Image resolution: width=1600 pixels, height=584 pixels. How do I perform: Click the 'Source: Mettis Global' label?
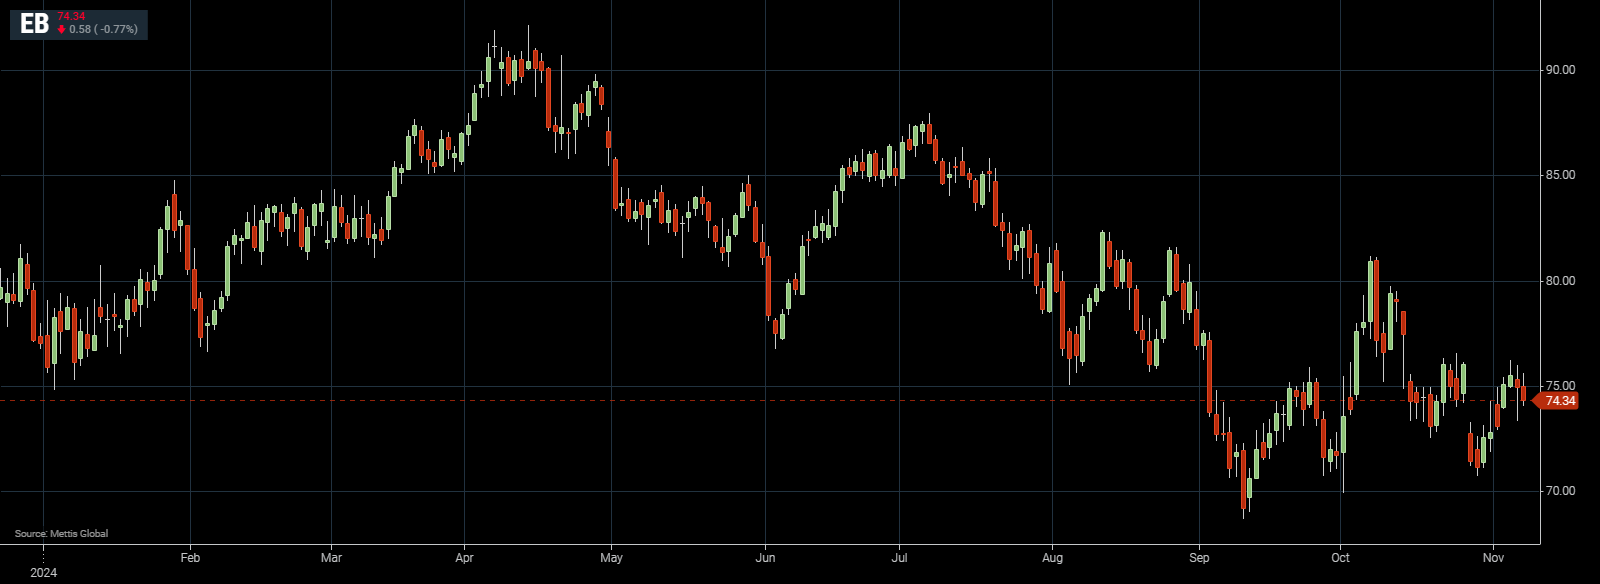tap(61, 534)
